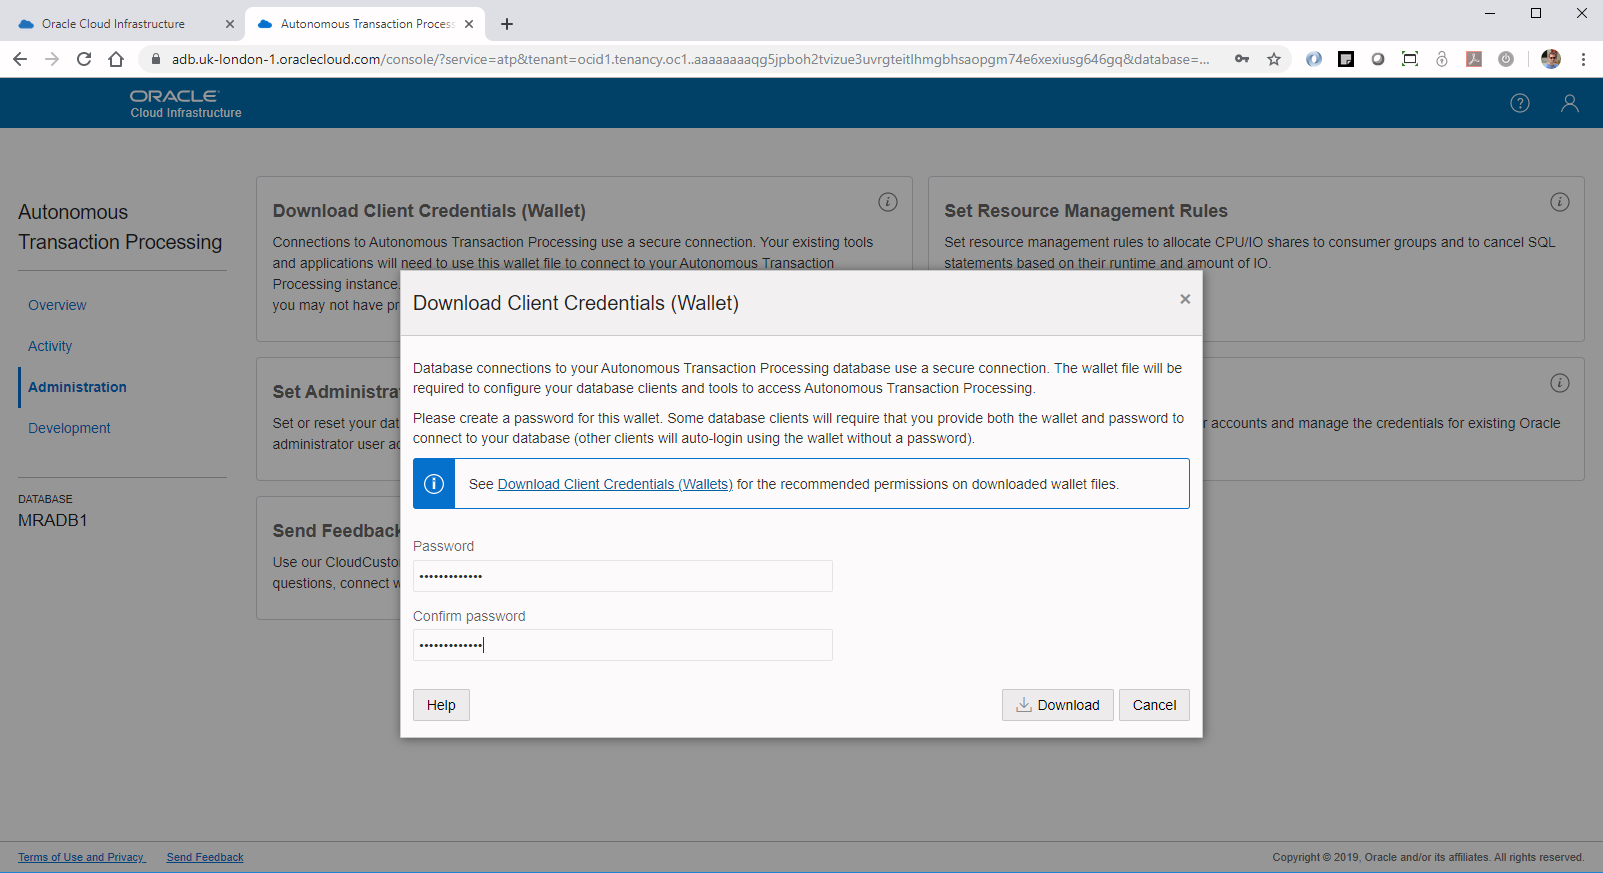1603x873 pixels.
Task: Open Terms of Use and Privacy link
Action: (x=82, y=857)
